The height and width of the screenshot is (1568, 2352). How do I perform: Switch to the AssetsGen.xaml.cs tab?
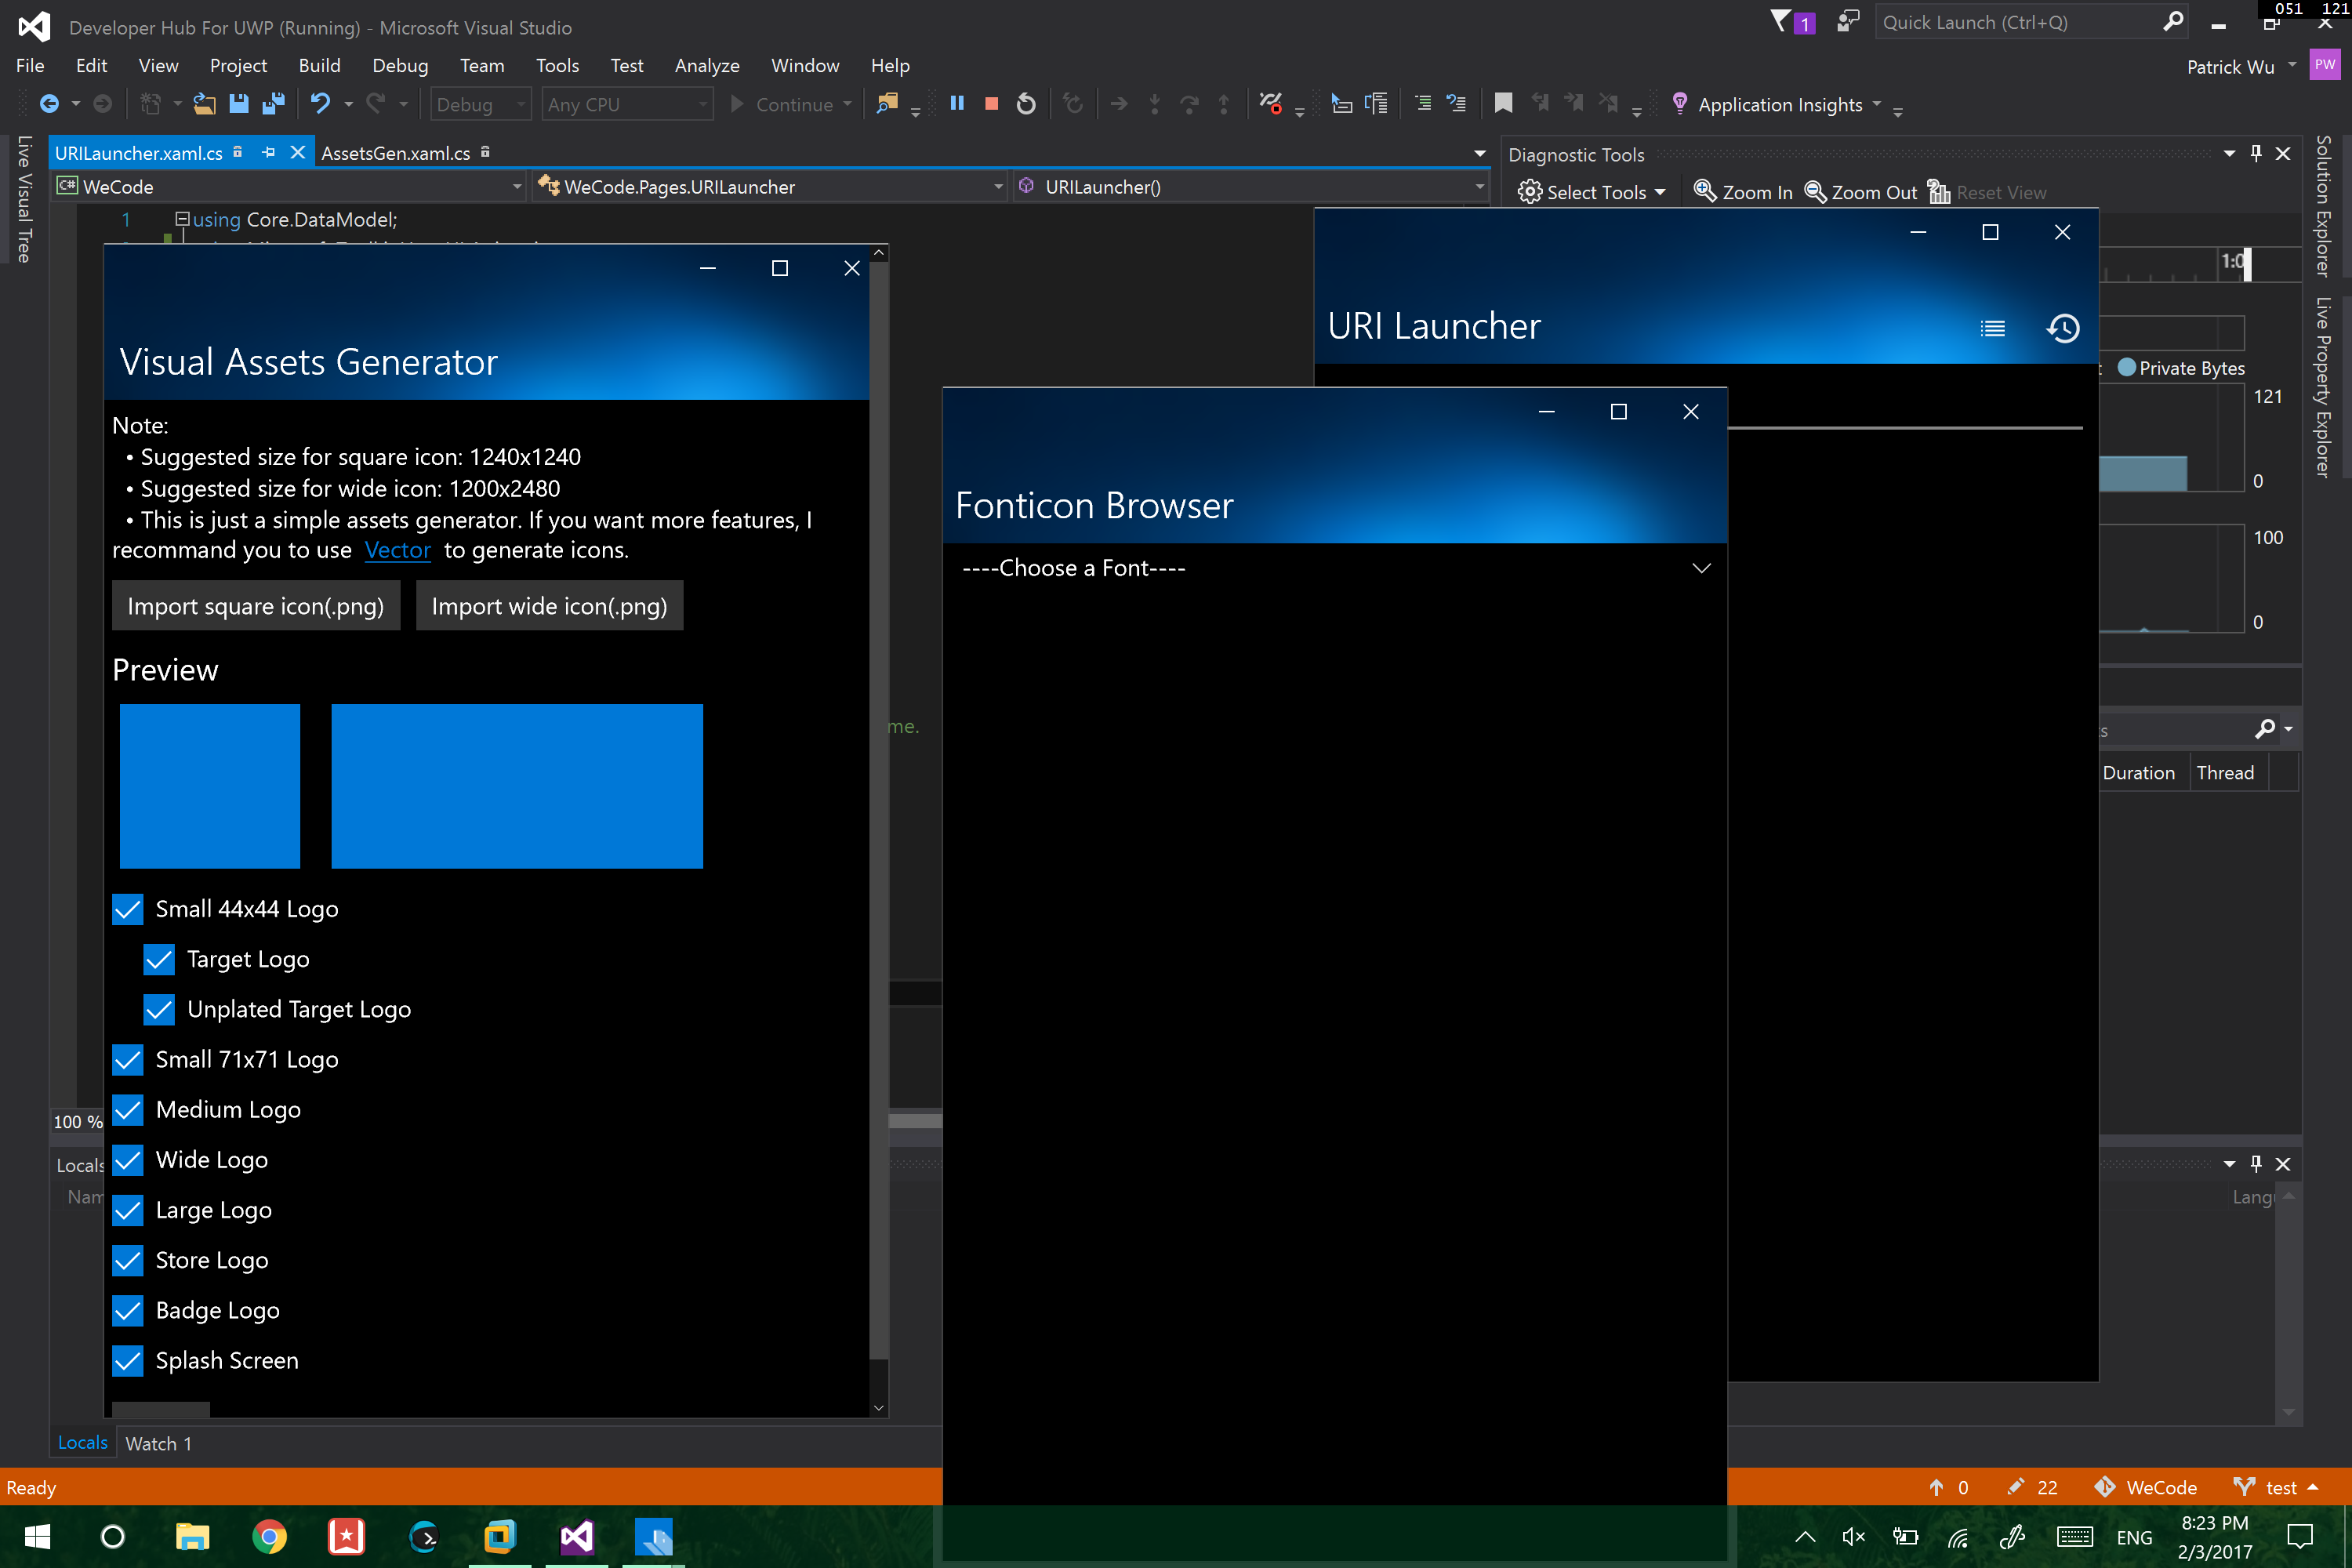(396, 152)
